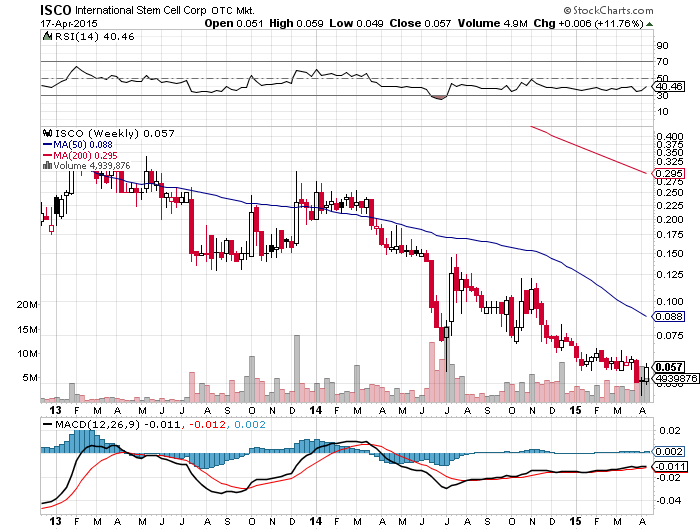The width and height of the screenshot is (700, 530).
Task: Click the bold 0.057 last price tag
Action: tap(669, 367)
